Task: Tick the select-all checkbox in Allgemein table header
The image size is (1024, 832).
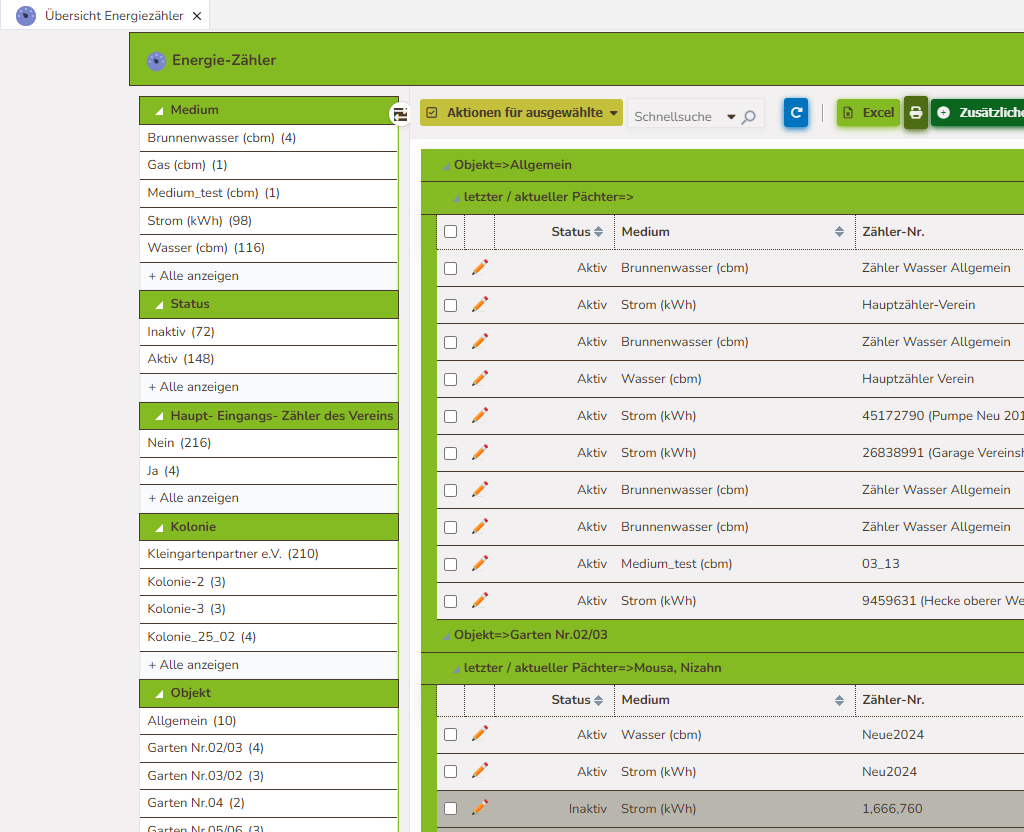Action: coord(450,232)
